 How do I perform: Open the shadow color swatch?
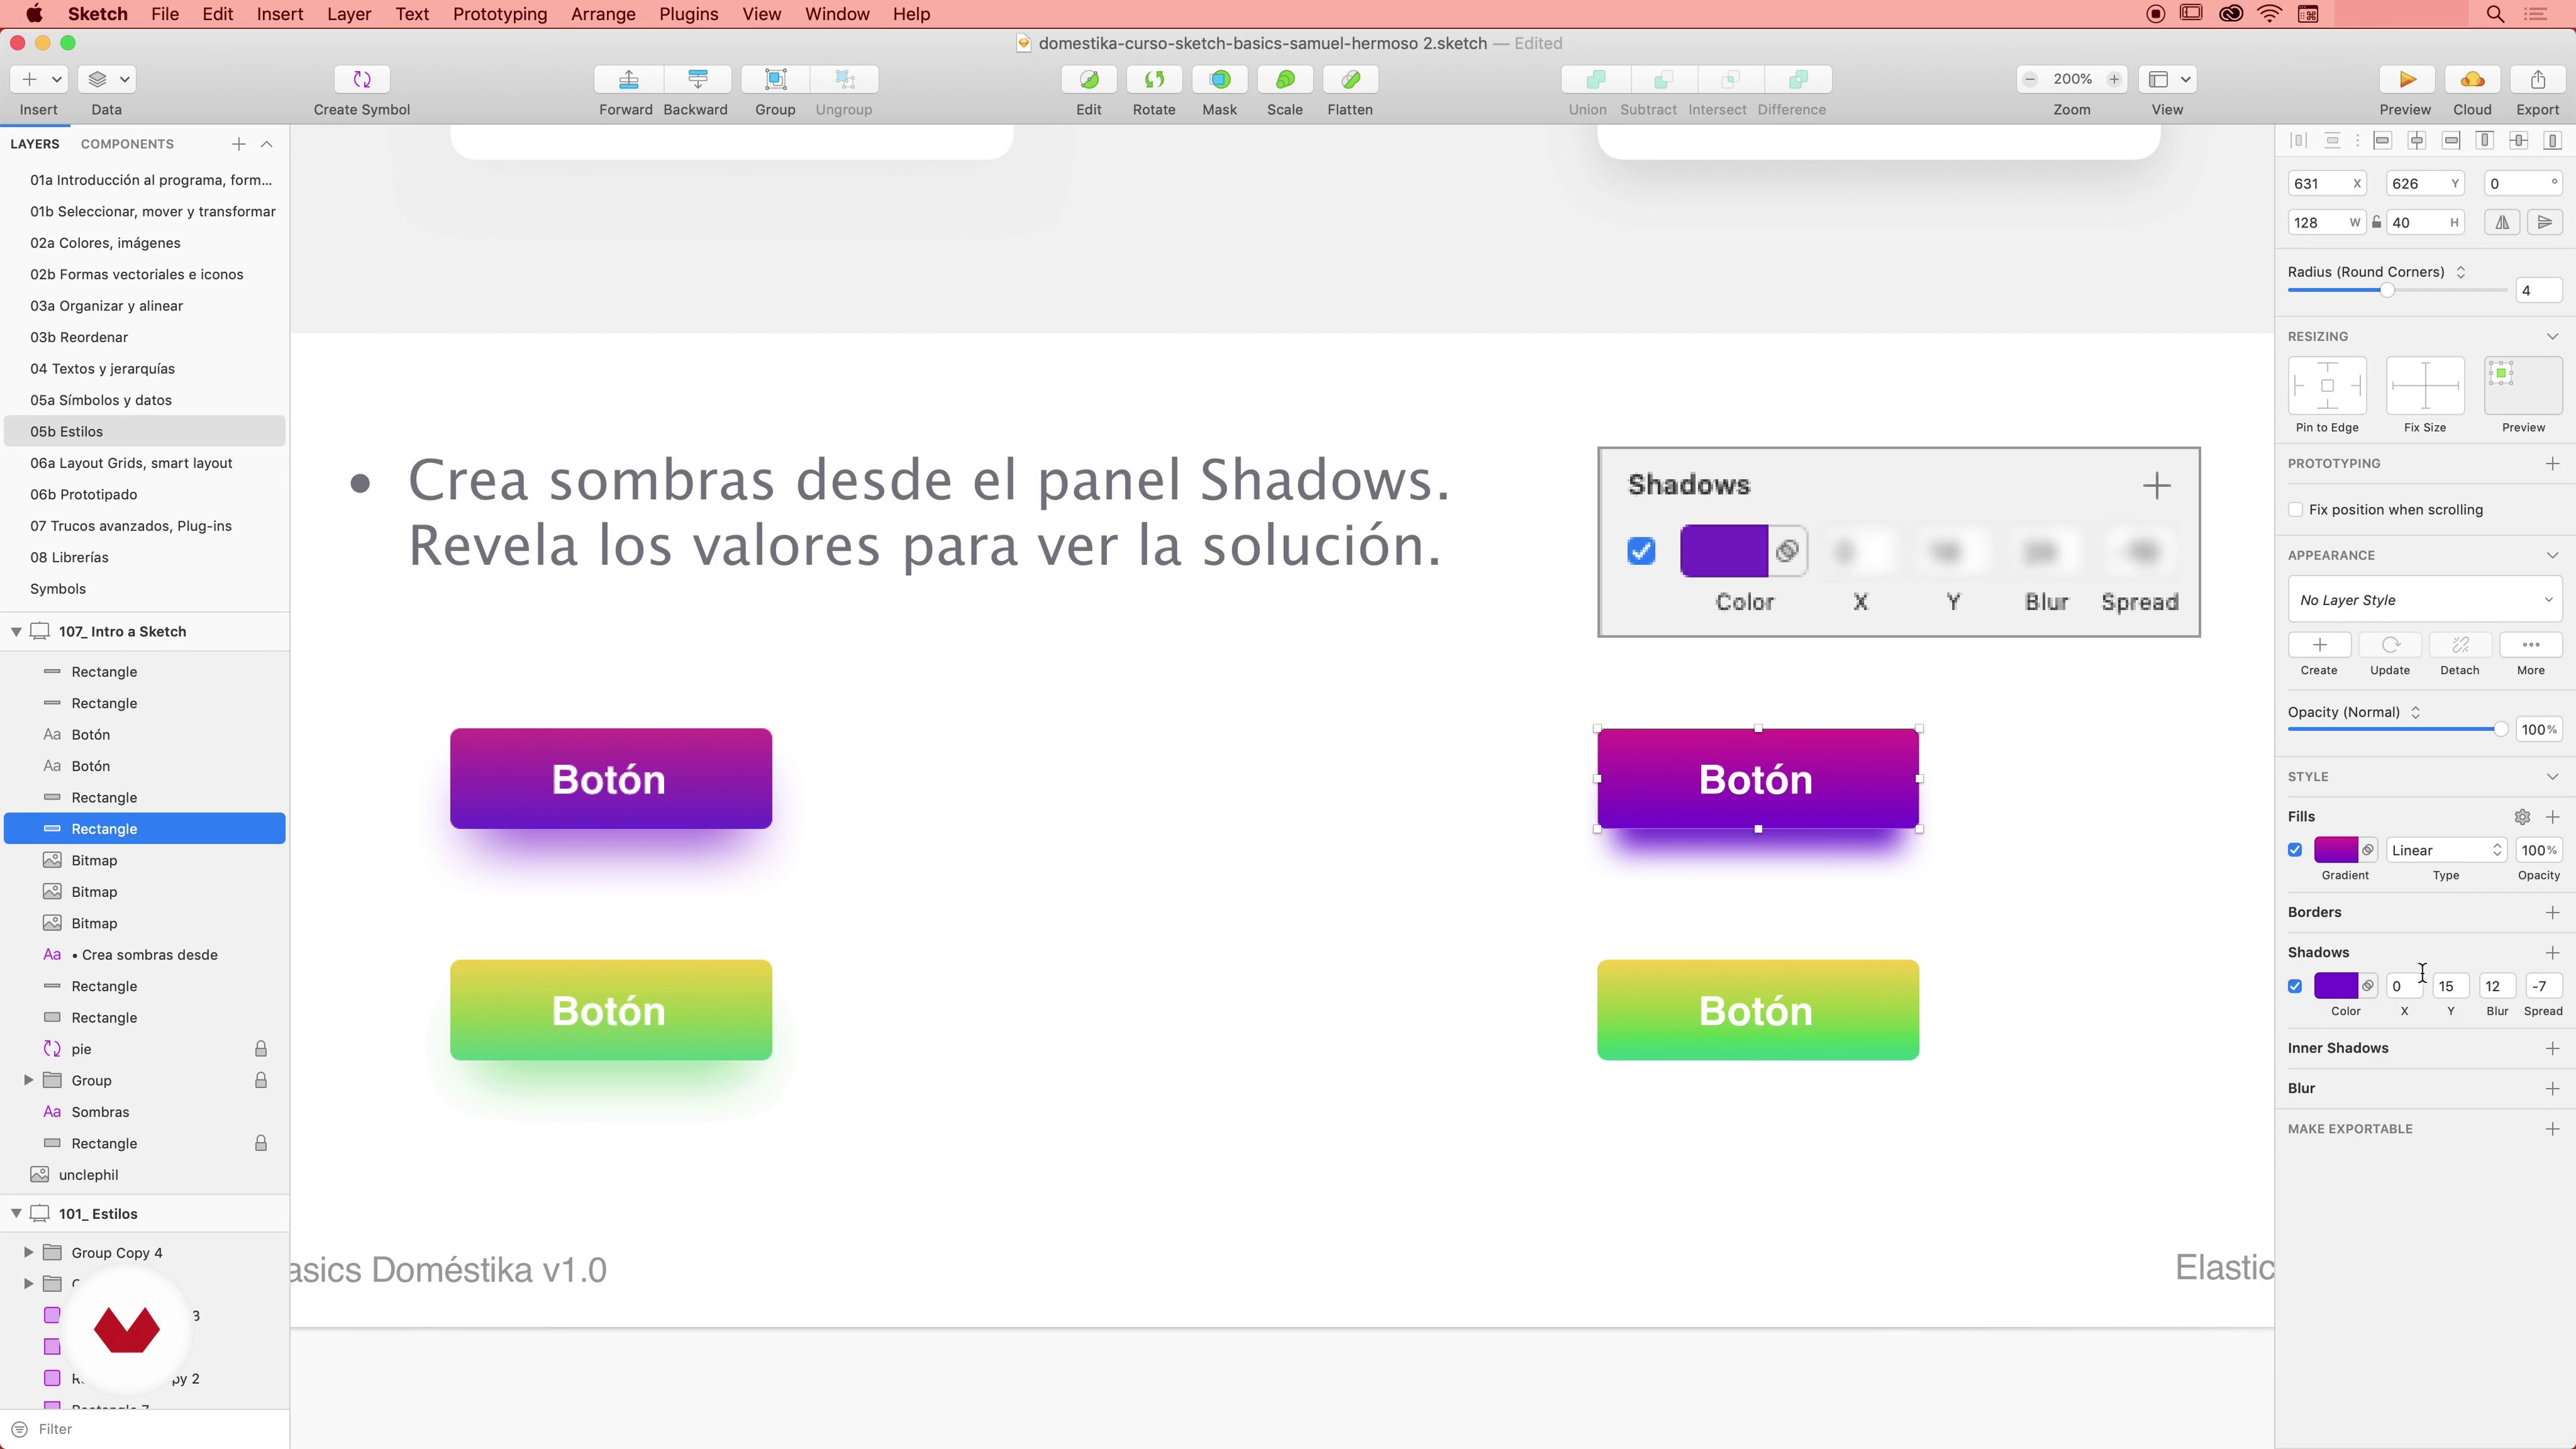[x=2336, y=986]
